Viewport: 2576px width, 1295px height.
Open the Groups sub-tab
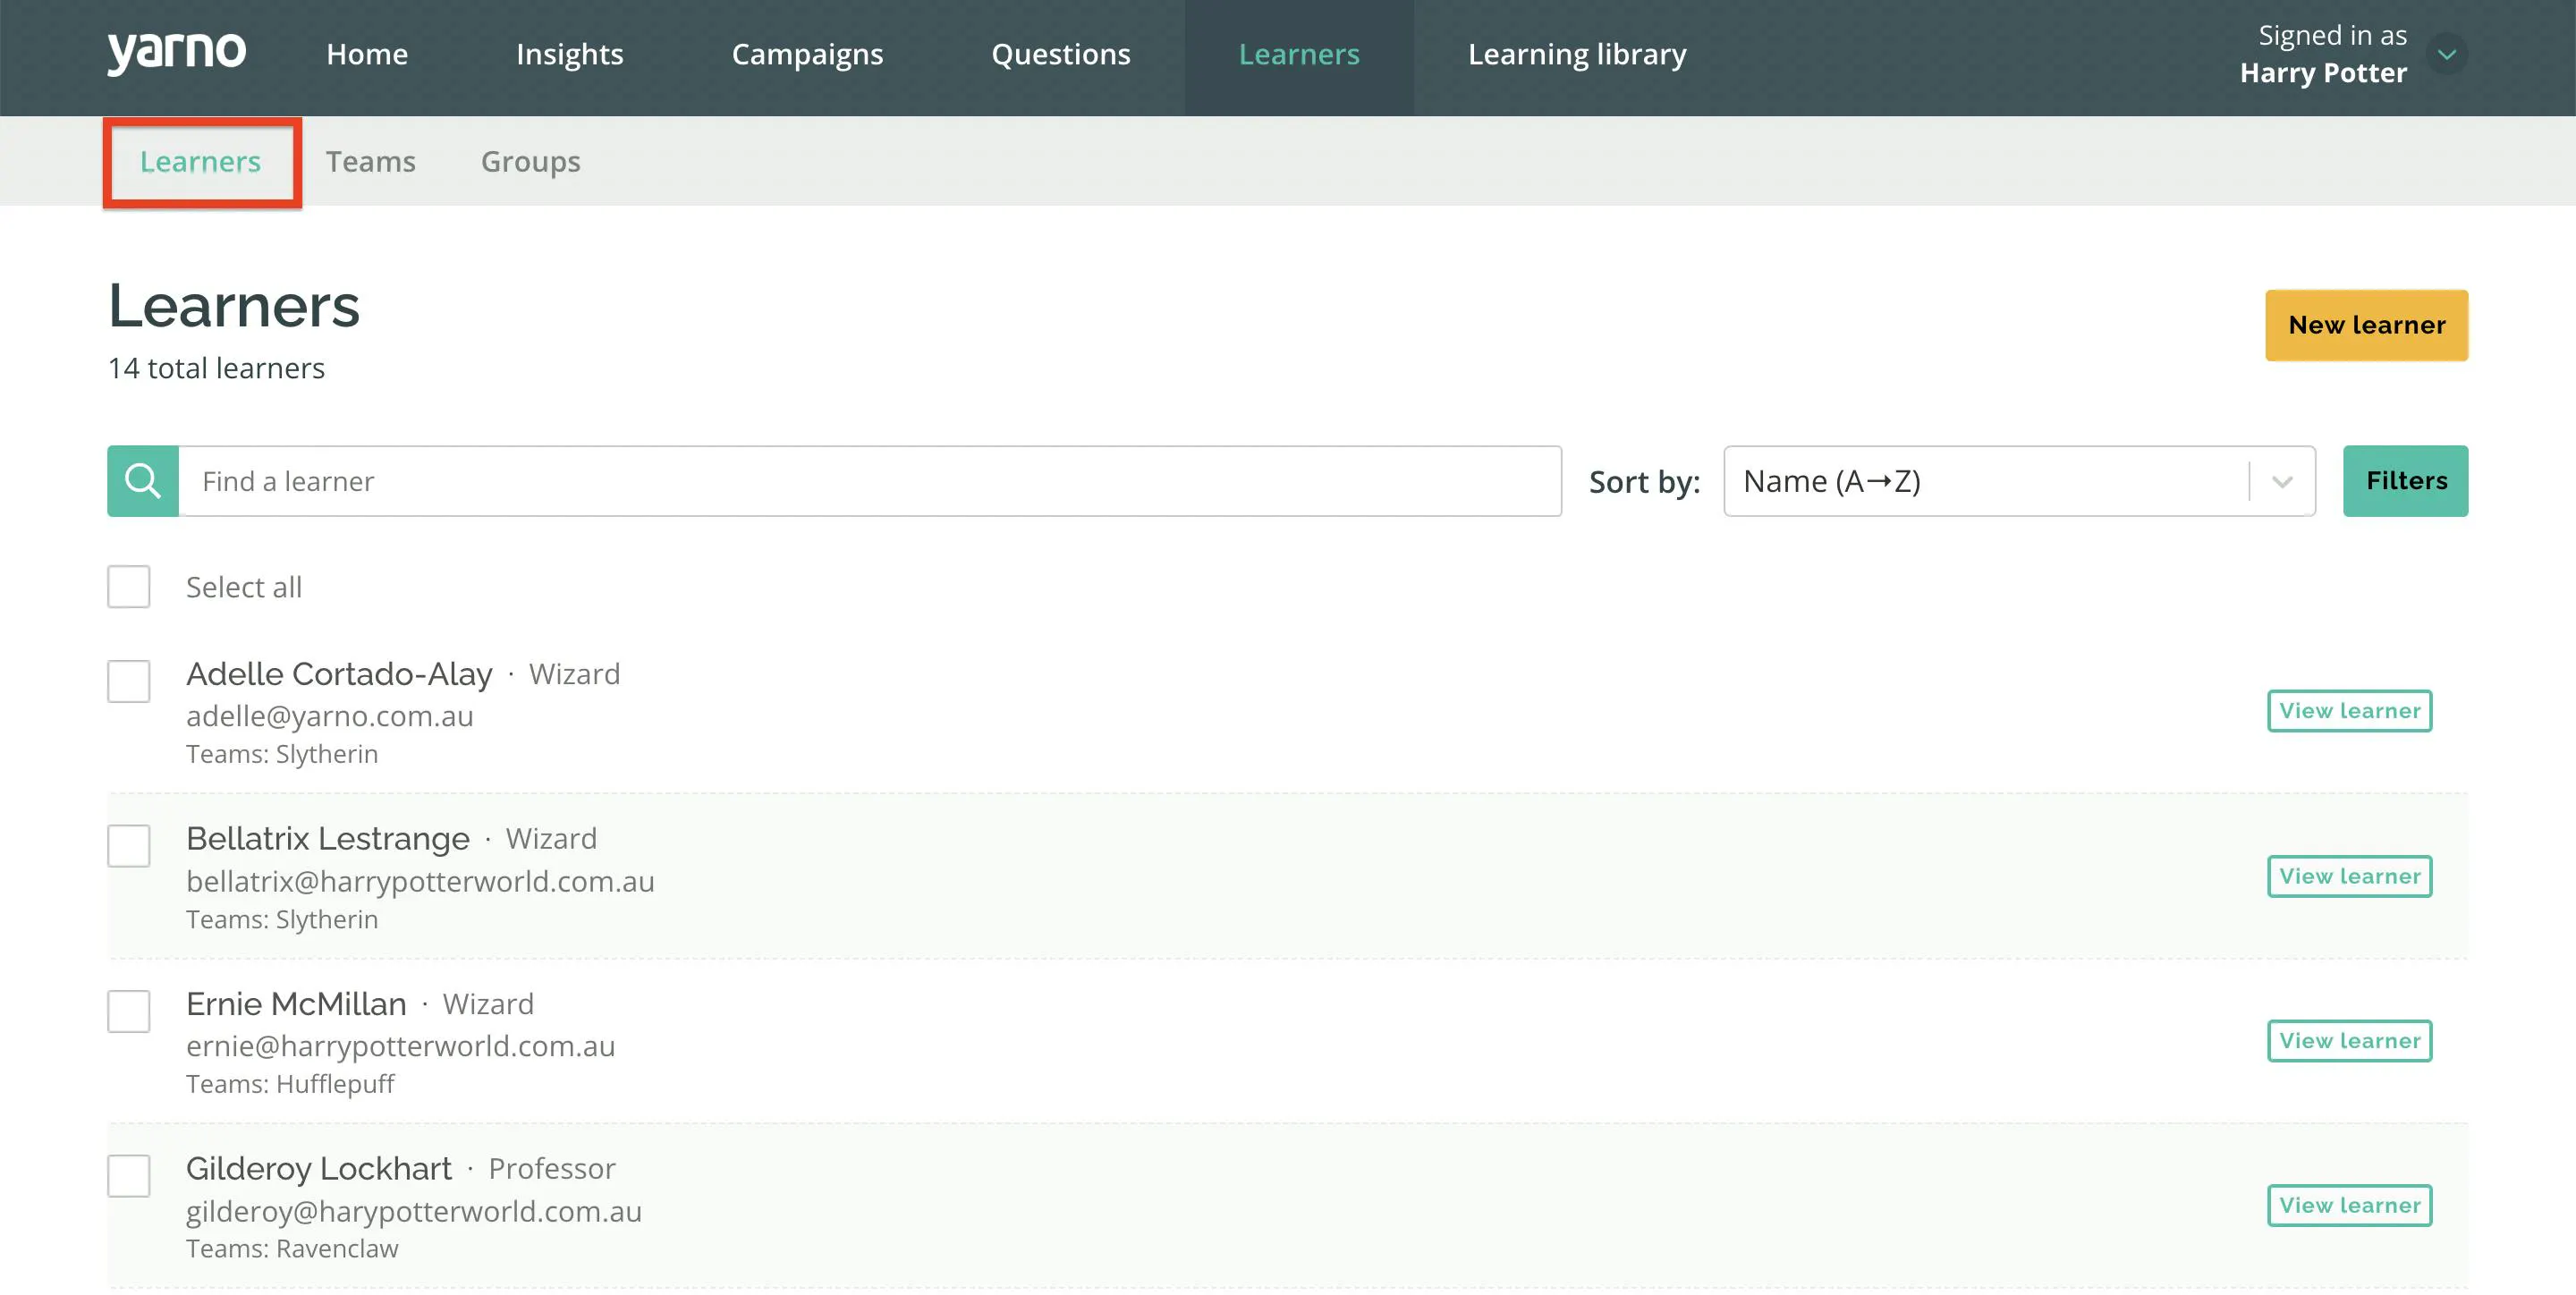point(531,161)
